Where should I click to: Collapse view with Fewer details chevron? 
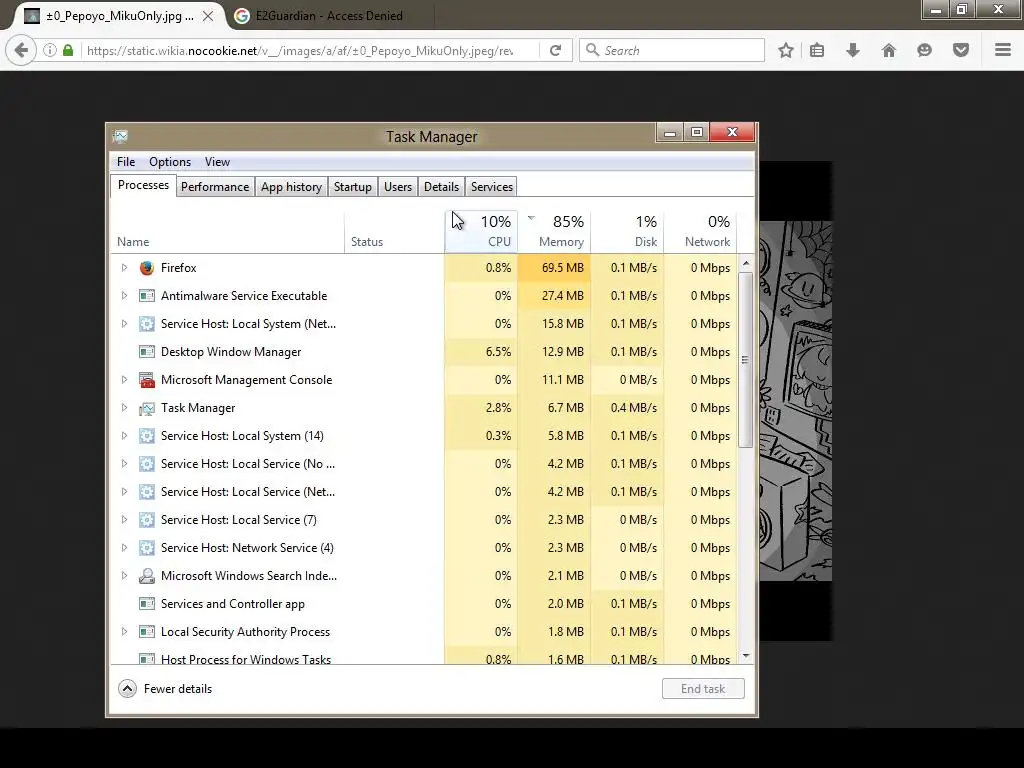(127, 689)
